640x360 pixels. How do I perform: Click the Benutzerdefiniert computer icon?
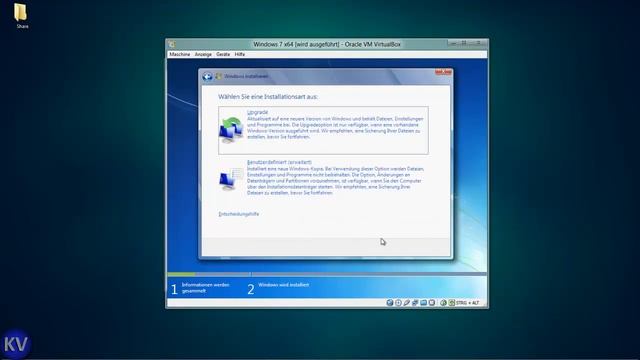pyautogui.click(x=230, y=179)
